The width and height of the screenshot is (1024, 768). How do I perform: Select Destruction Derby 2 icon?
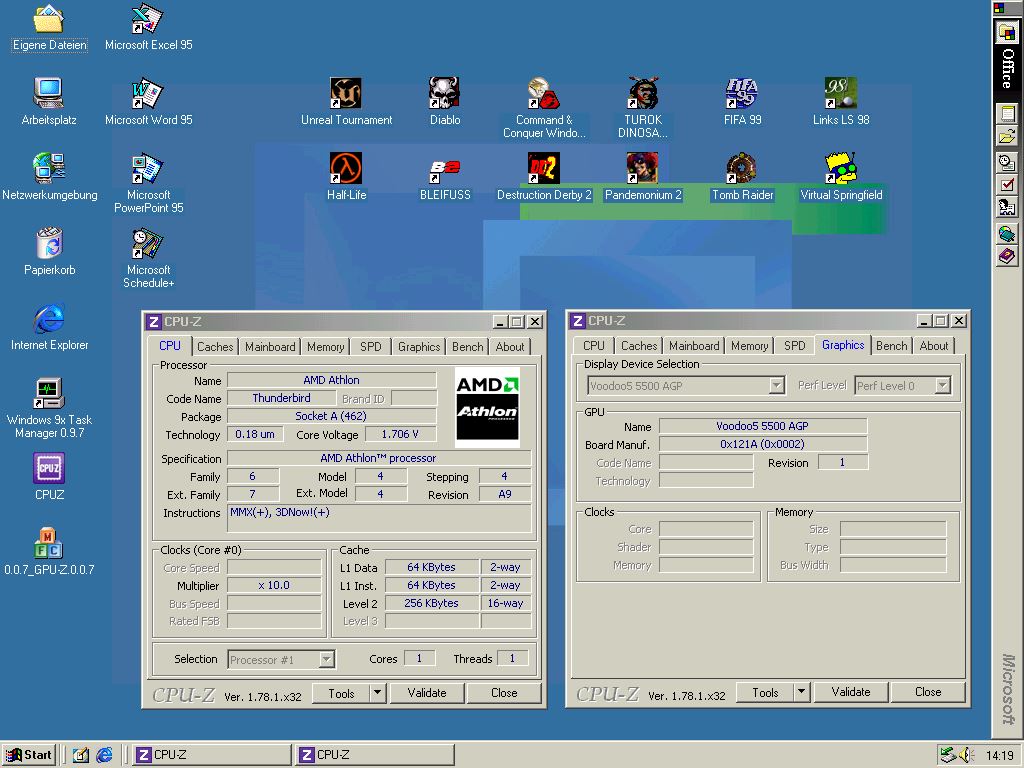(544, 168)
